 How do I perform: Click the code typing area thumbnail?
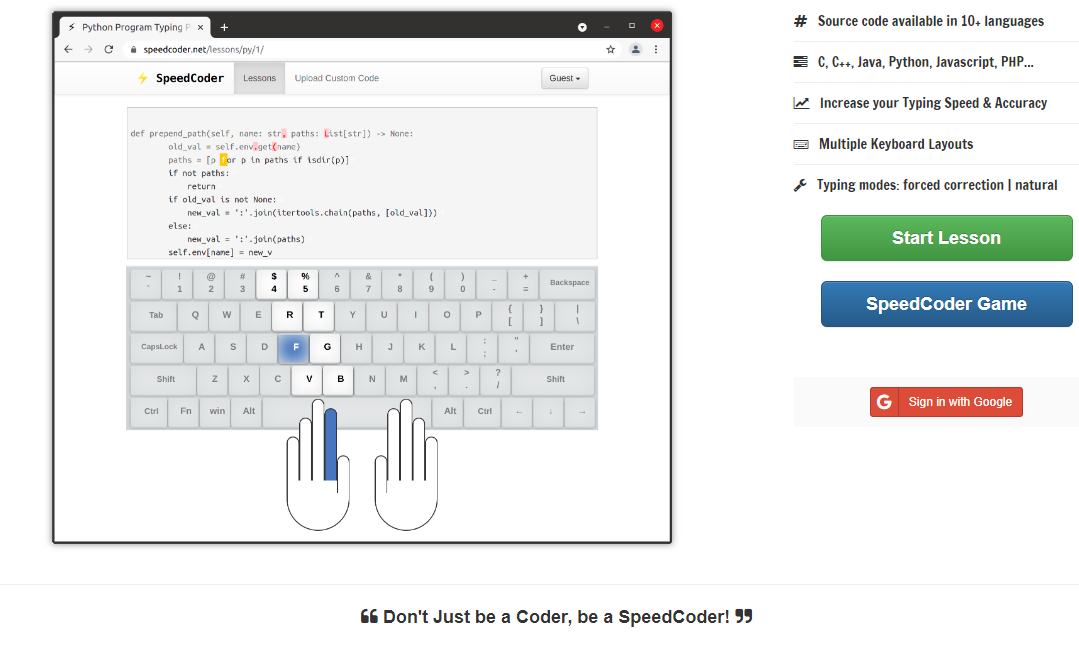click(x=362, y=183)
